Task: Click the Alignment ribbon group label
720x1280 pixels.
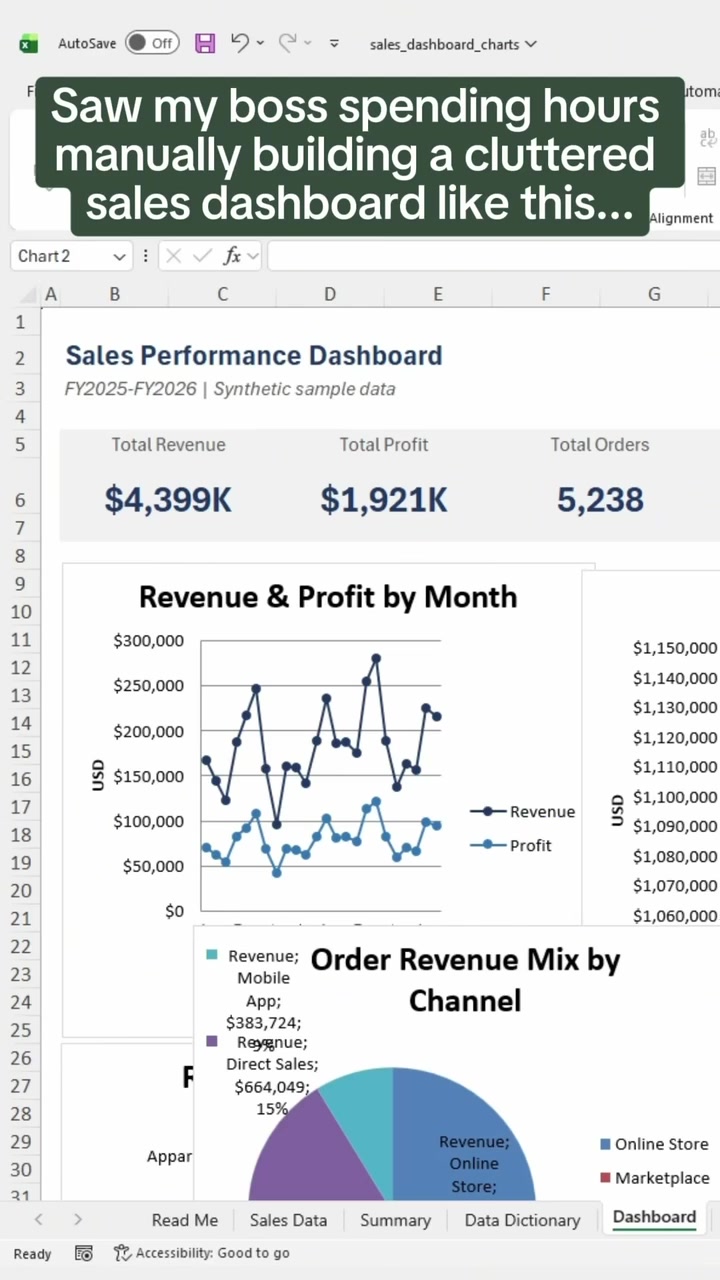Action: click(x=681, y=218)
